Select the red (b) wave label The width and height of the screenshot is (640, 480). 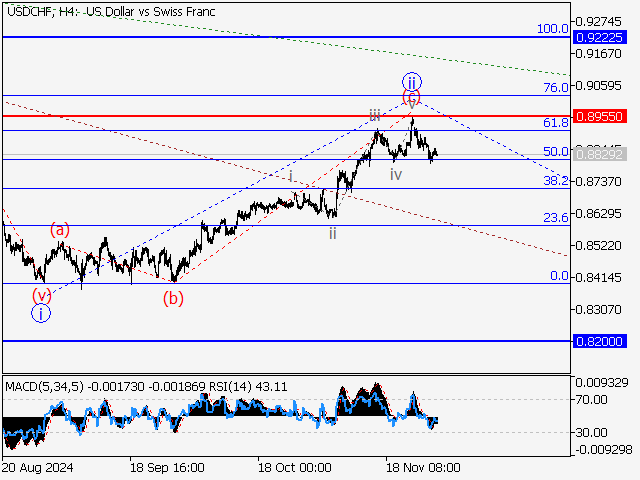tap(174, 297)
